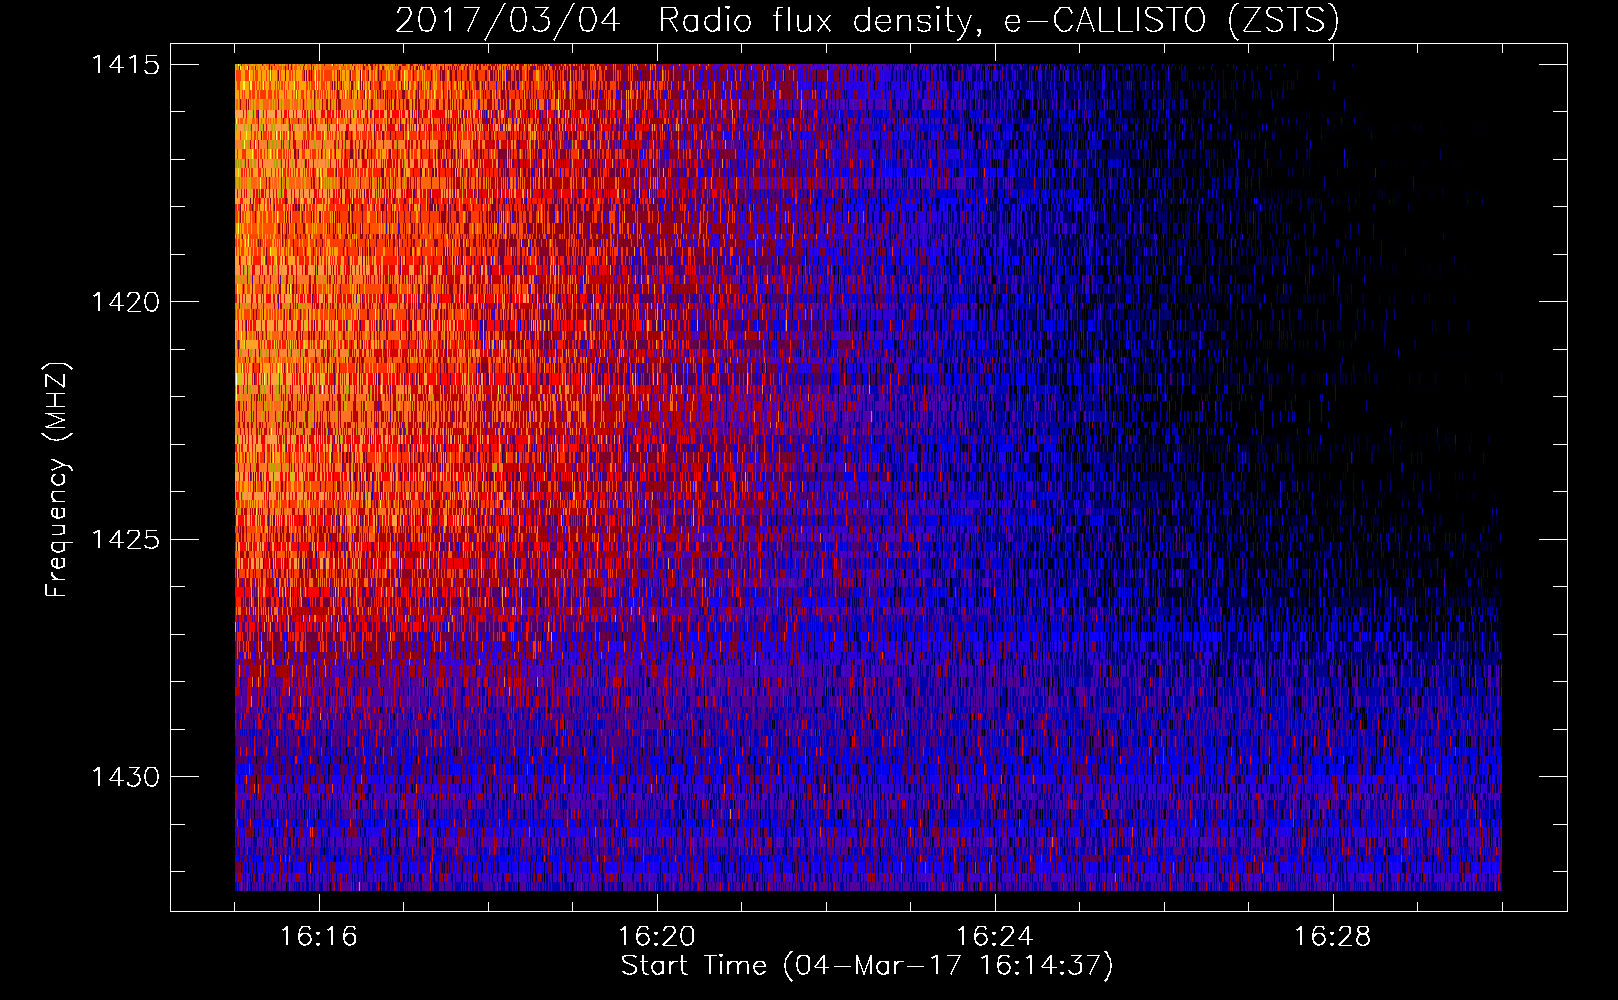1618x1000 pixels.
Task: Select the 1430 frequency axis label
Action: pyautogui.click(x=125, y=777)
